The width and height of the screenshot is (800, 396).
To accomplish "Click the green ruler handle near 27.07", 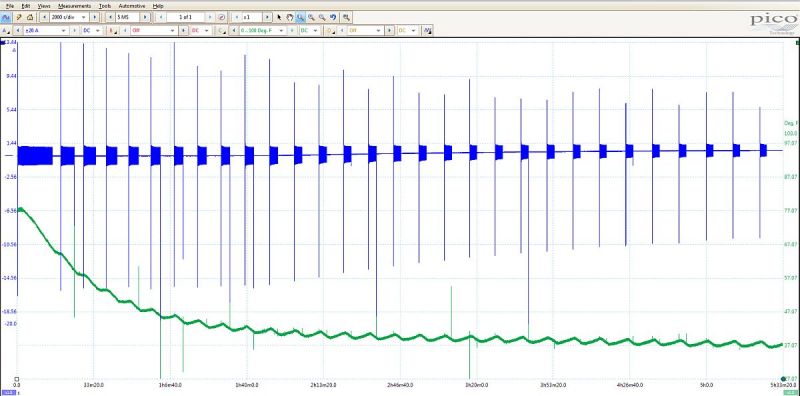I will click(783, 379).
